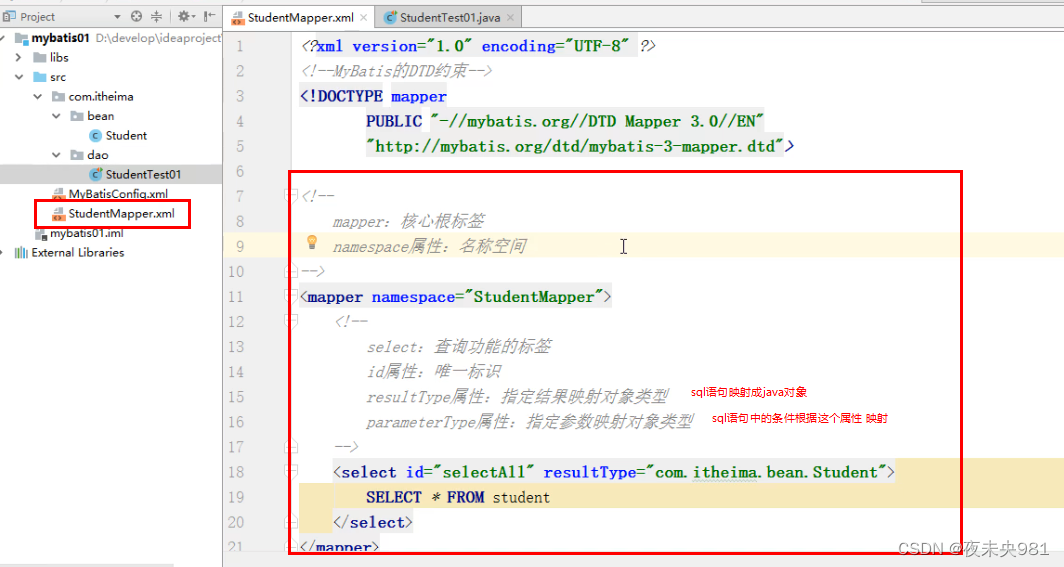Click the External Libraries icon
This screenshot has width=1064, height=567.
[21, 253]
